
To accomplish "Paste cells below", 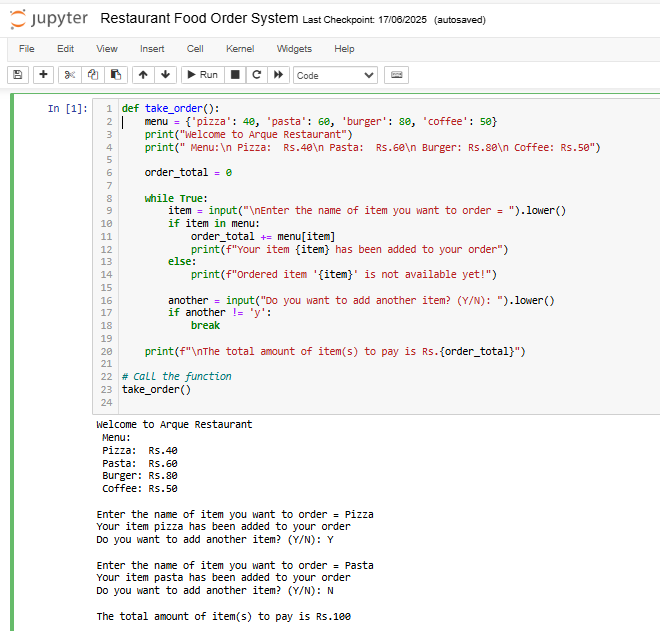I will pyautogui.click(x=116, y=75).
